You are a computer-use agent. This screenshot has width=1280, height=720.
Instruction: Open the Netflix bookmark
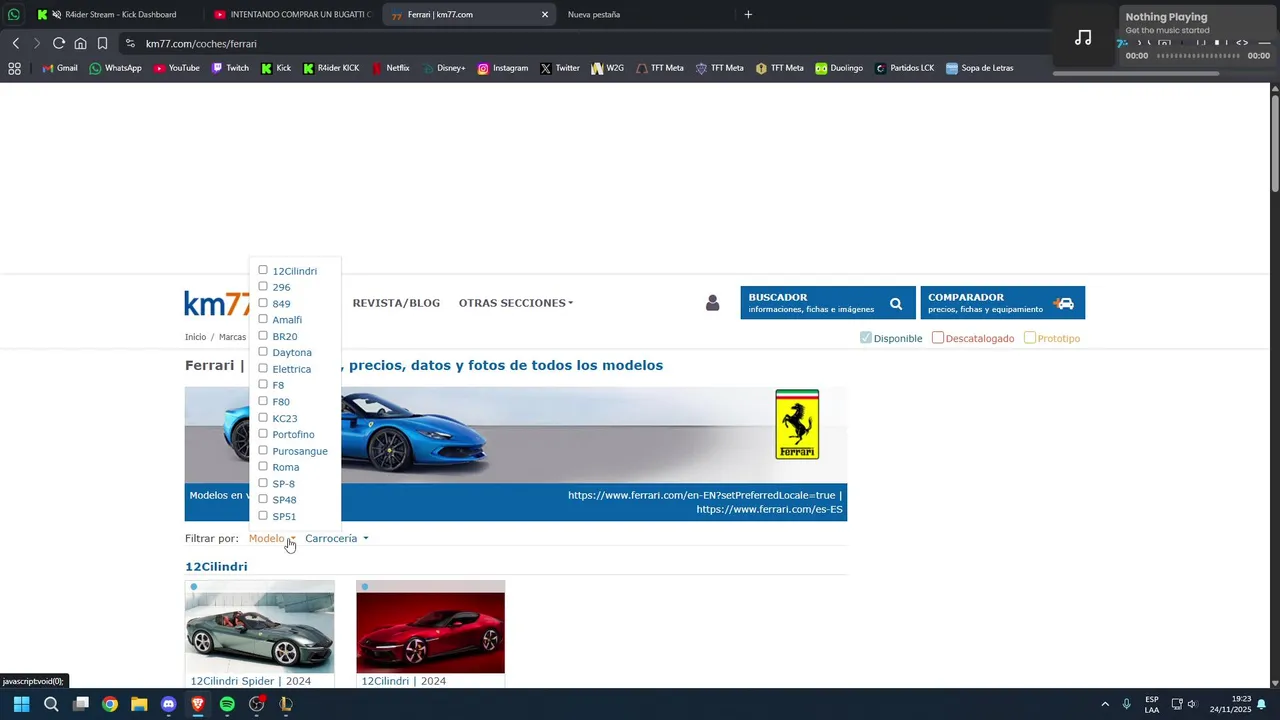(390, 68)
